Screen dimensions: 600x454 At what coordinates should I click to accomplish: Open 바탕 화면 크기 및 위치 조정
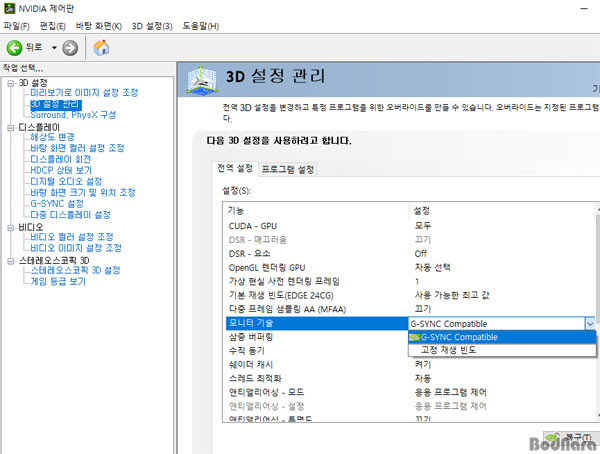[83, 193]
